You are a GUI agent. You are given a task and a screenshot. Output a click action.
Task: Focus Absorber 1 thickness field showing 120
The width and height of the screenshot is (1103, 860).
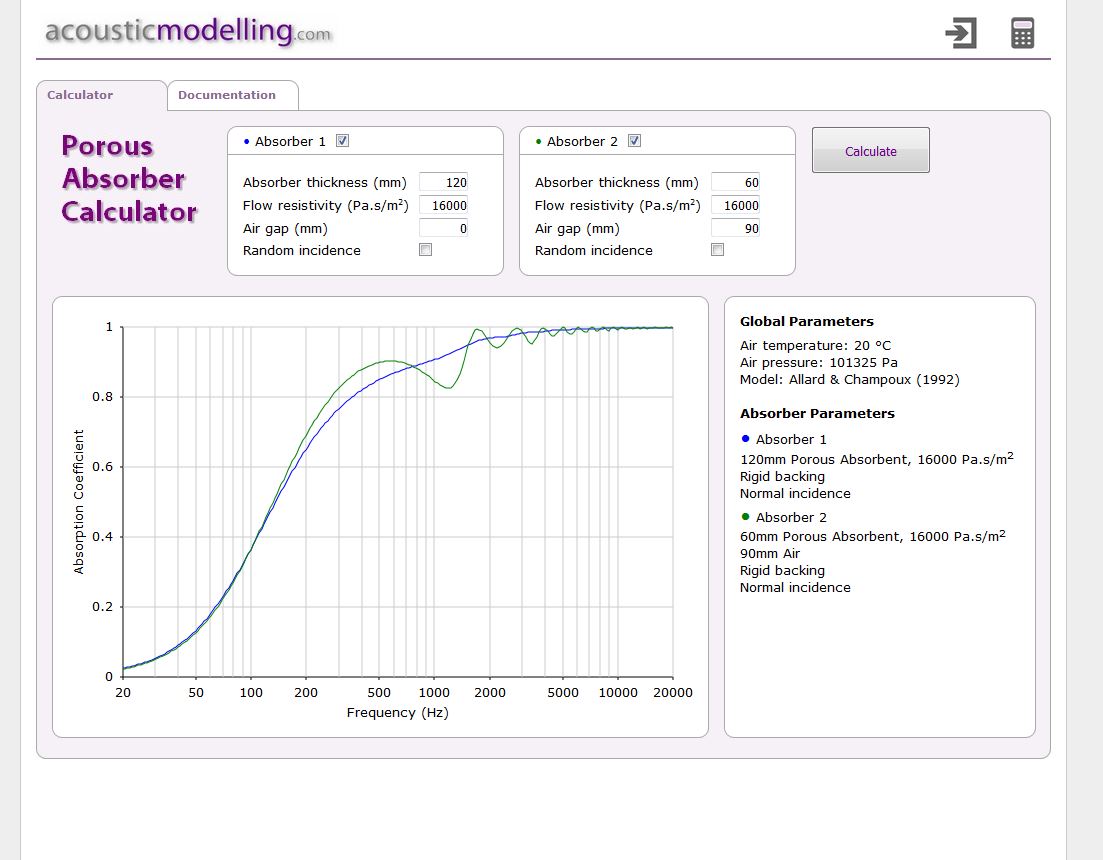pos(444,182)
